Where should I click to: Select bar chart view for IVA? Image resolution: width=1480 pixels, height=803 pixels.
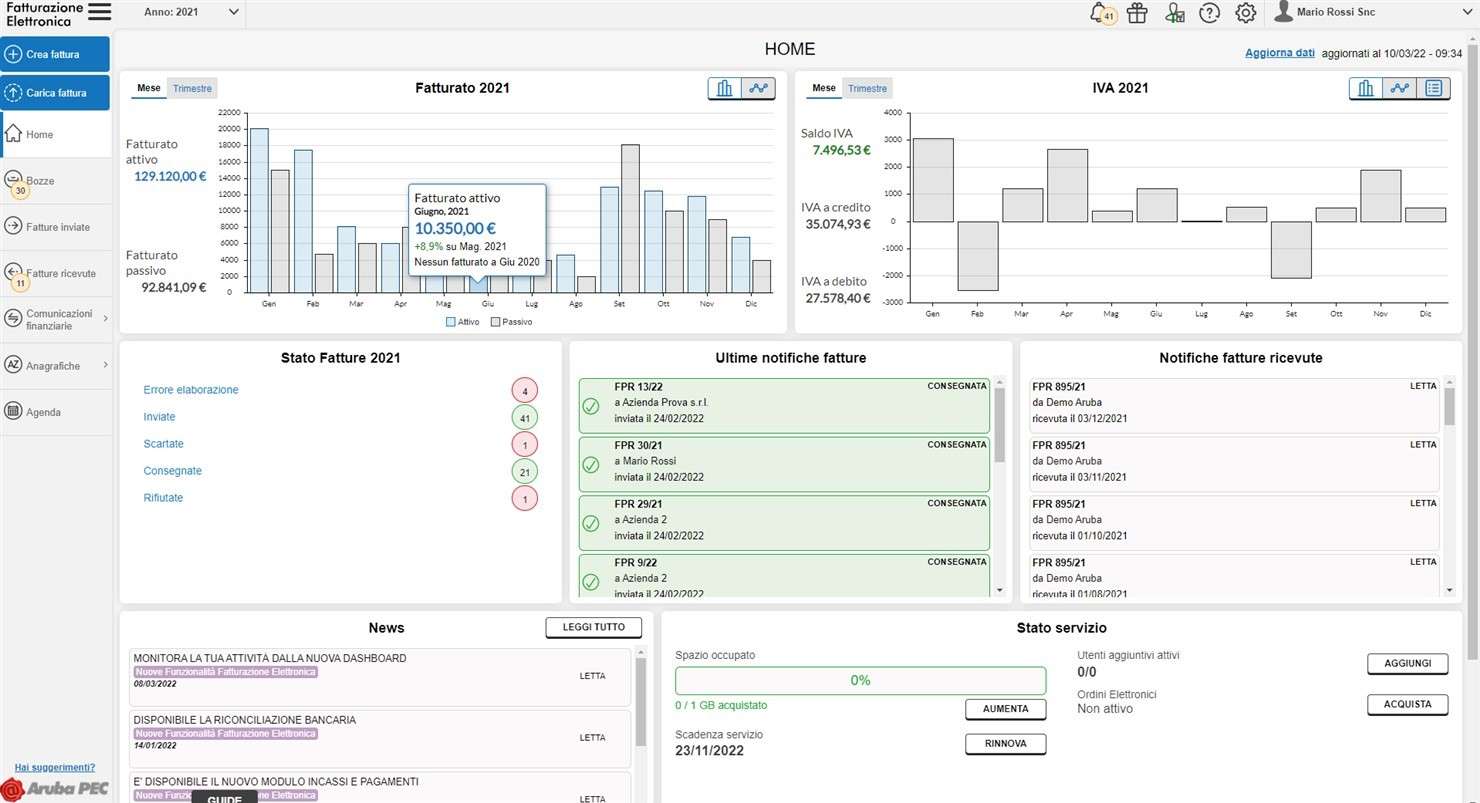point(1365,89)
